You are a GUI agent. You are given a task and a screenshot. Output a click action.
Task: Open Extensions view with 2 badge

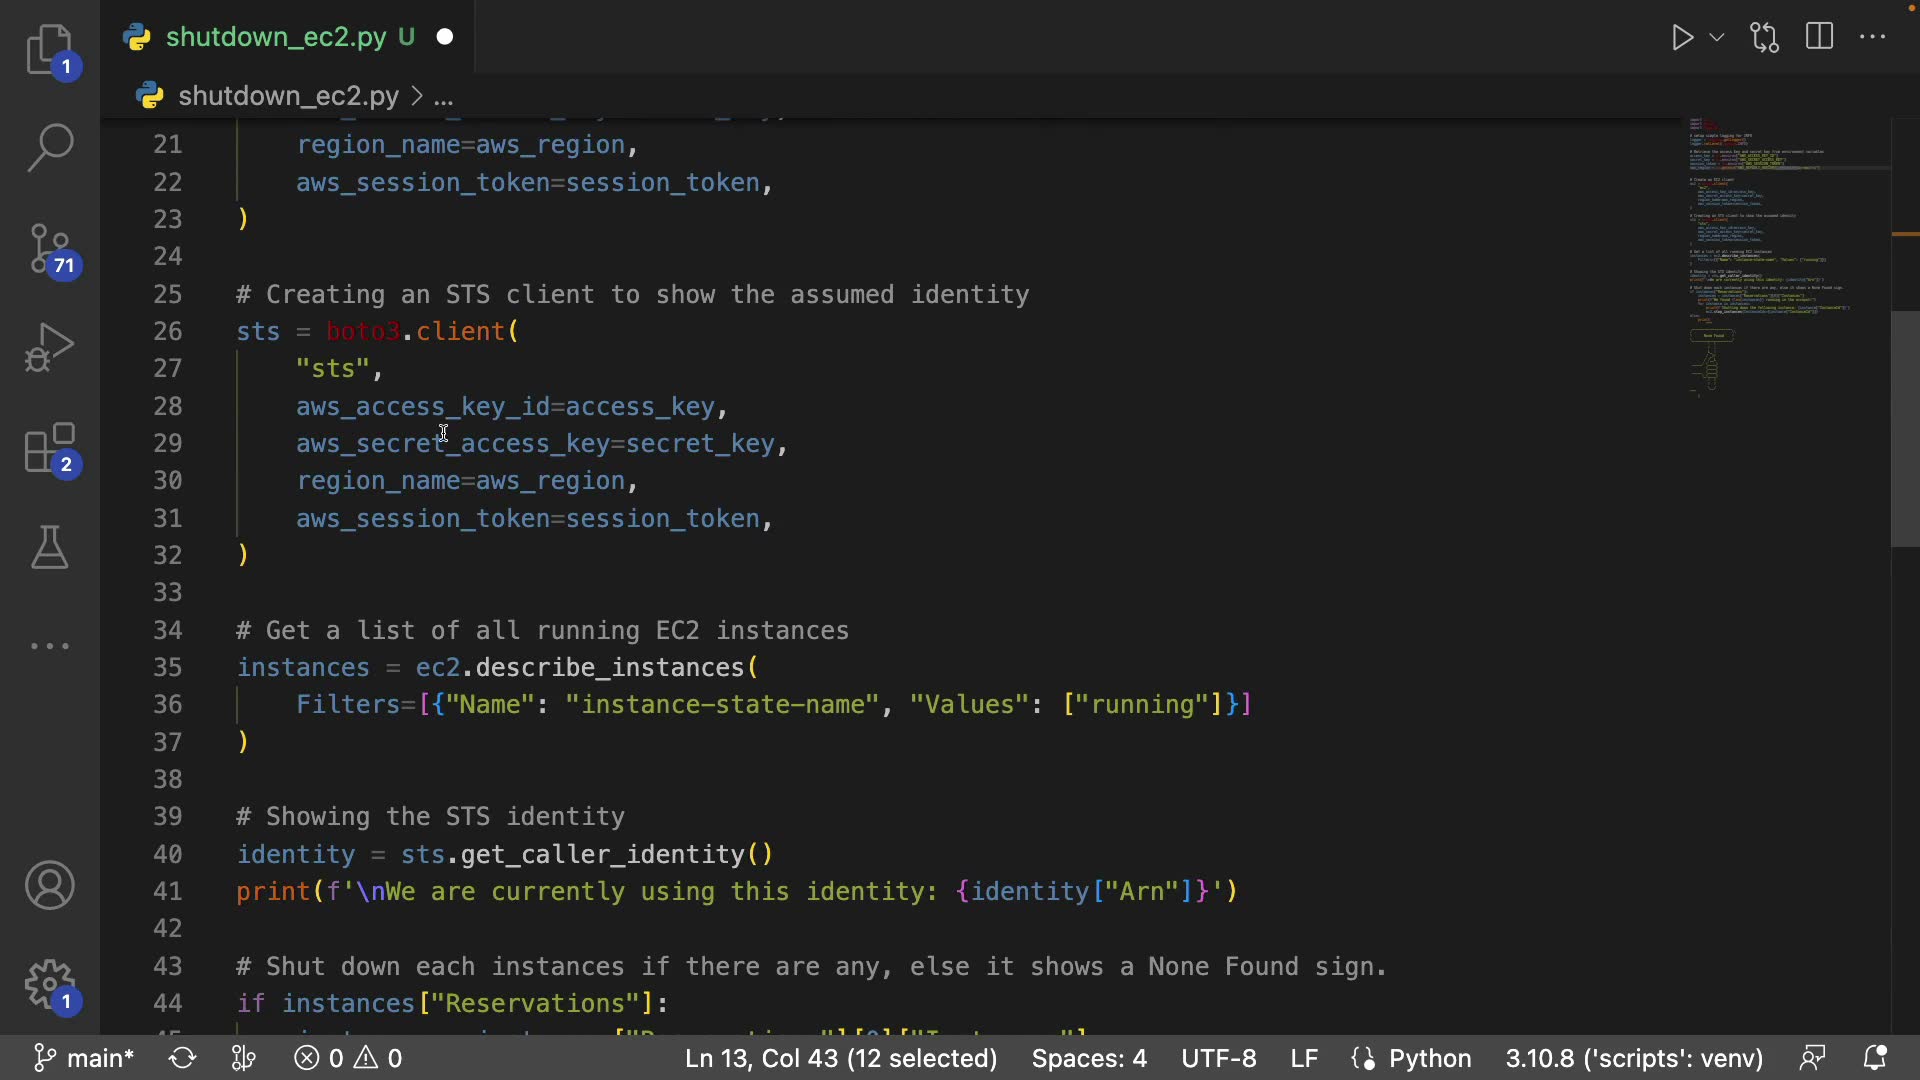click(x=49, y=447)
